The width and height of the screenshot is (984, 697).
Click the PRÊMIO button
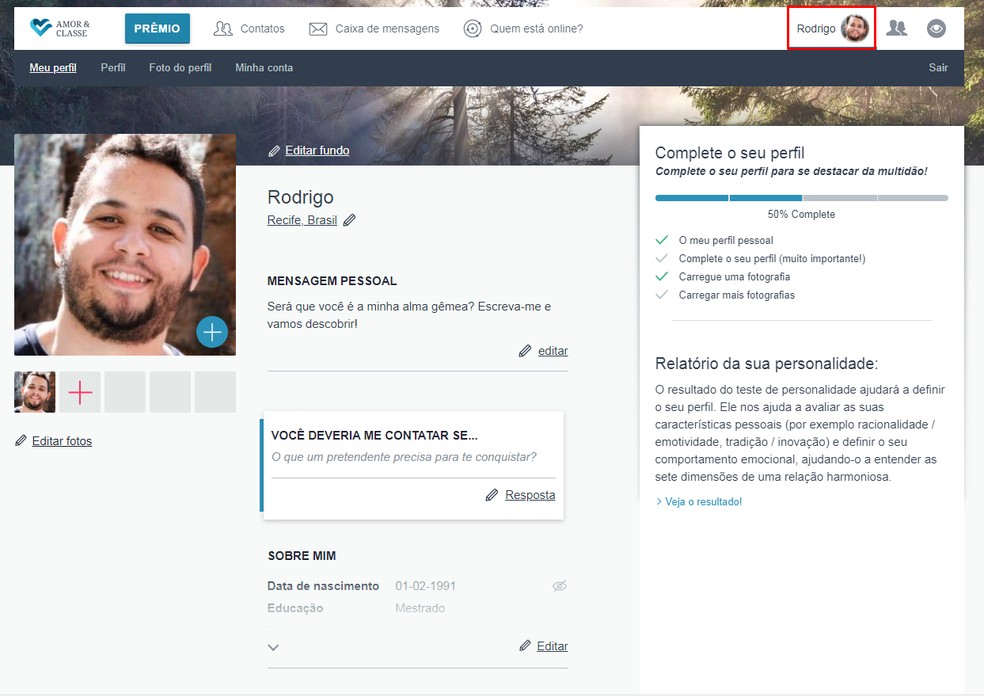[157, 29]
